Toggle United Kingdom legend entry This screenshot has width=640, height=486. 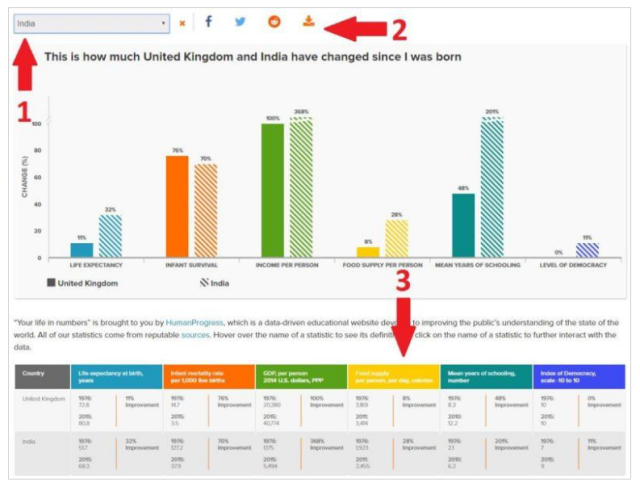click(x=83, y=283)
